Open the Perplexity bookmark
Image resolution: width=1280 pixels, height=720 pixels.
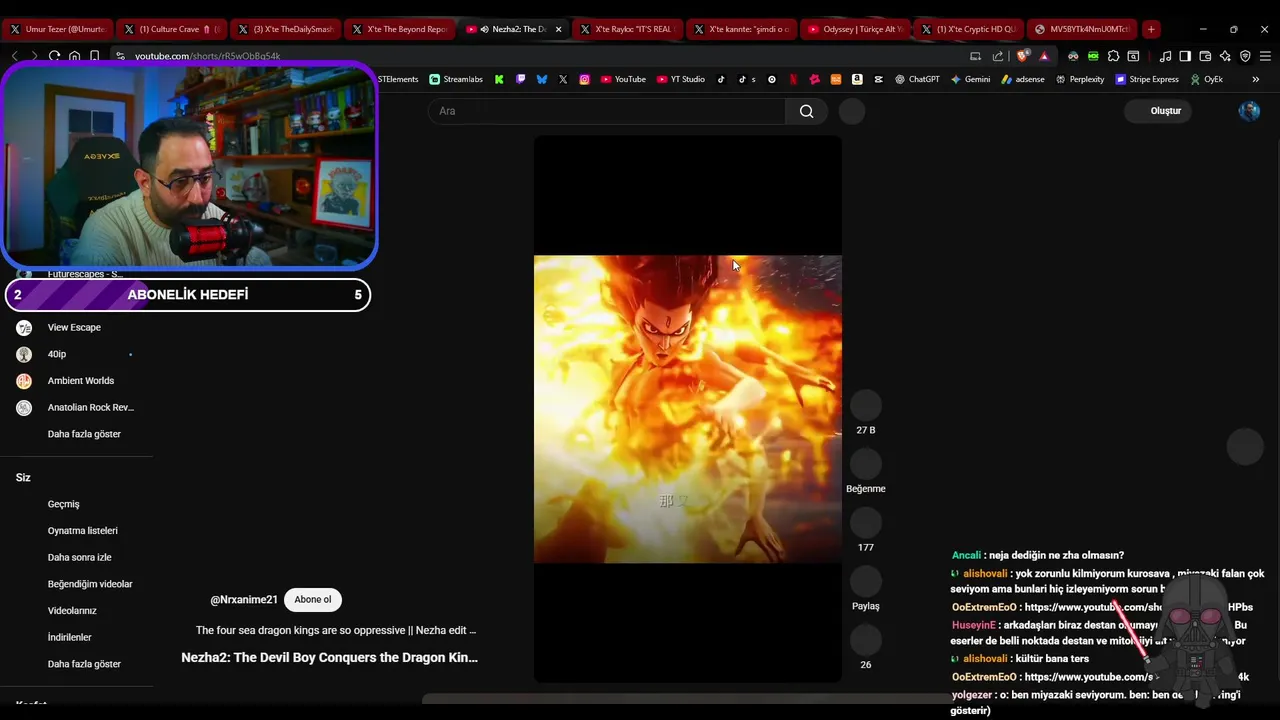click(1080, 79)
